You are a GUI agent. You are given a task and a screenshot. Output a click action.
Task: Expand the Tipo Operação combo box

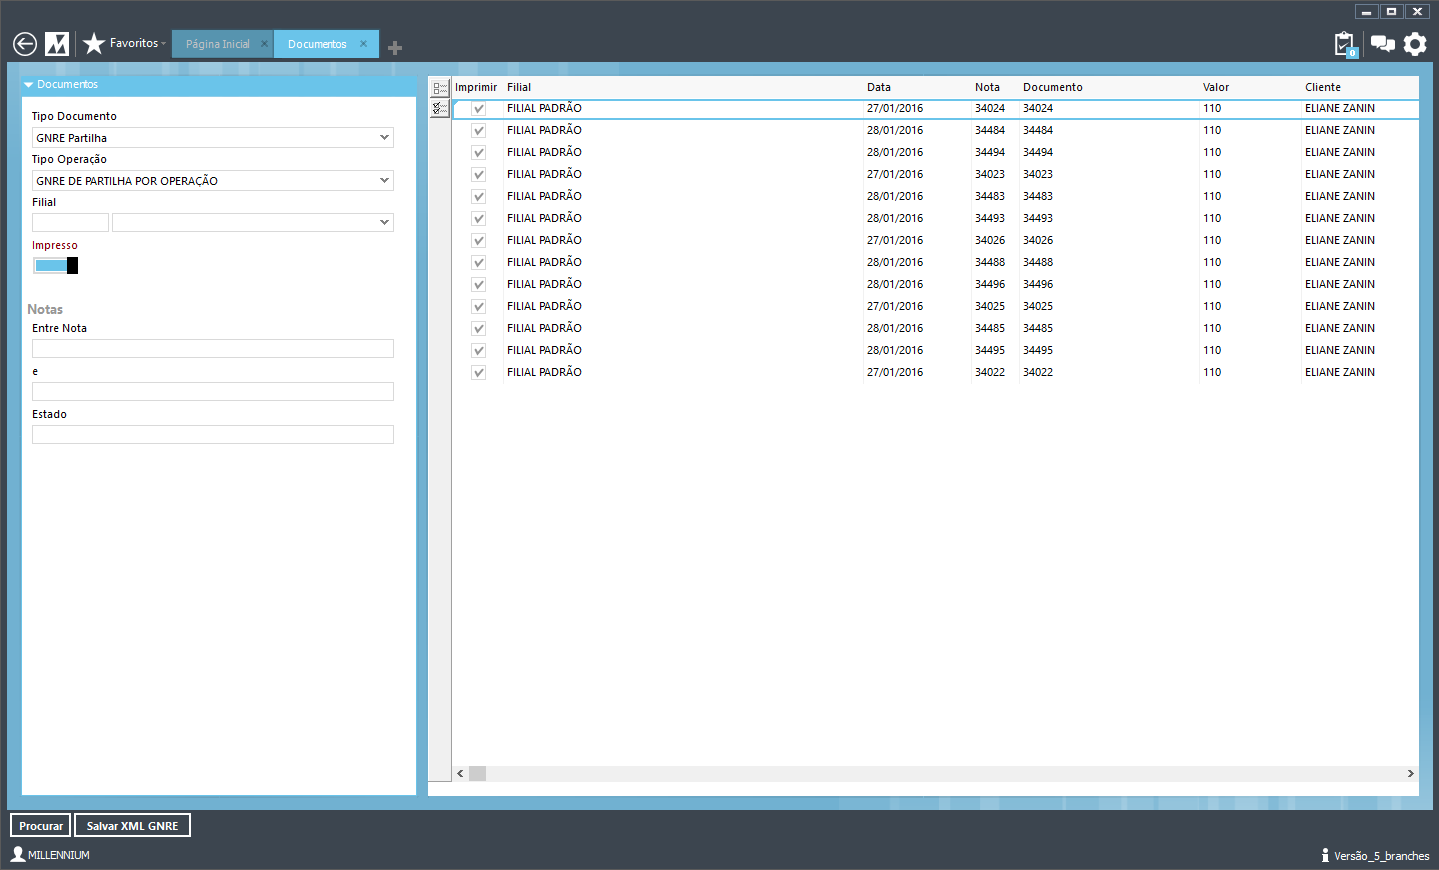pyautogui.click(x=384, y=181)
